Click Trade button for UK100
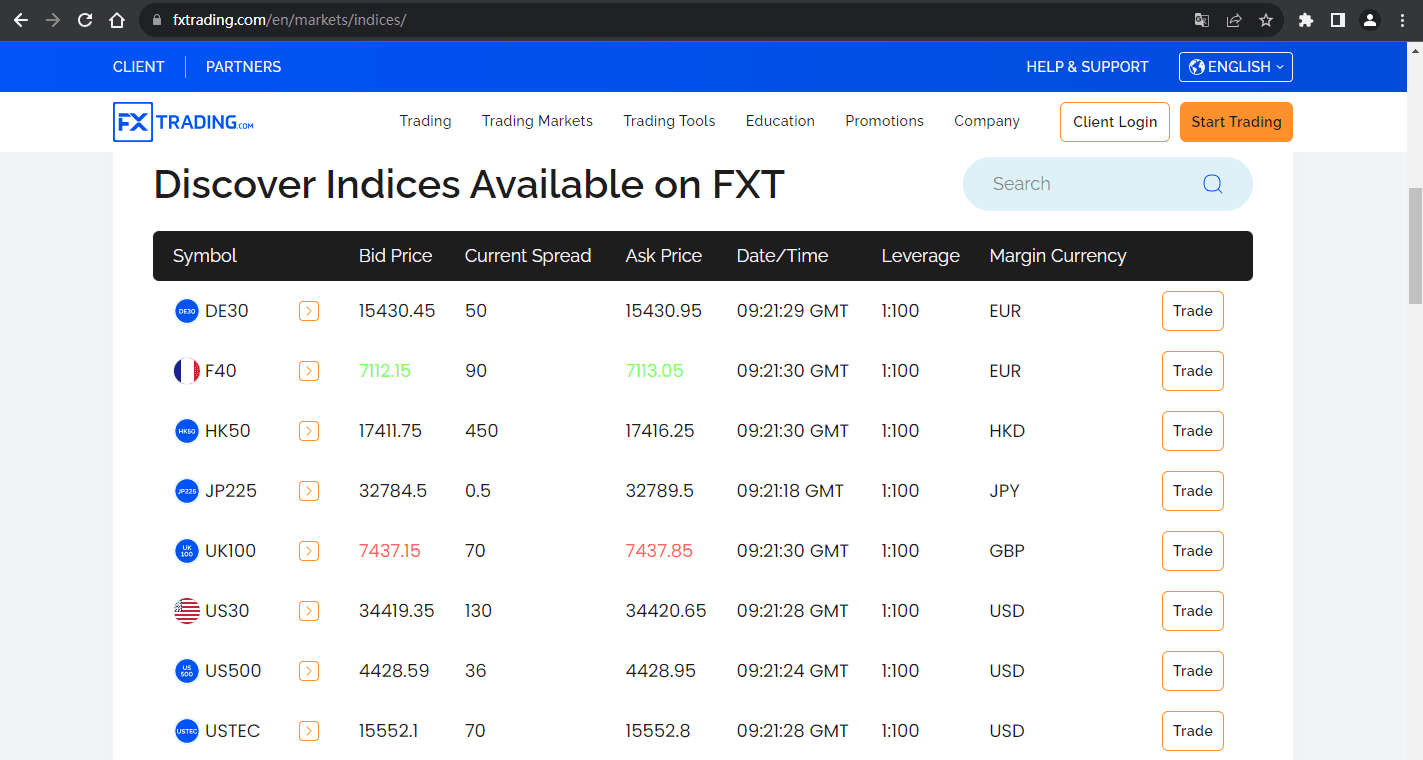This screenshot has width=1423, height=760. pyautogui.click(x=1193, y=551)
